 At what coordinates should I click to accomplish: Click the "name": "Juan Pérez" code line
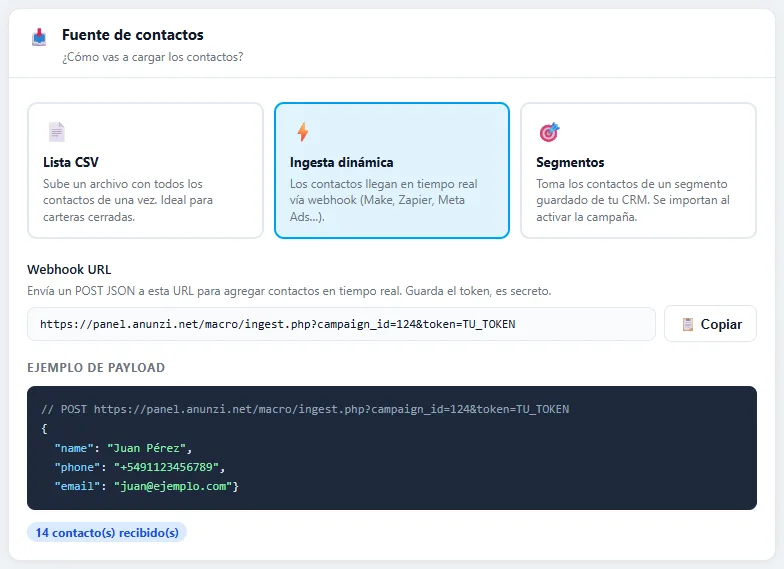[x=123, y=448]
